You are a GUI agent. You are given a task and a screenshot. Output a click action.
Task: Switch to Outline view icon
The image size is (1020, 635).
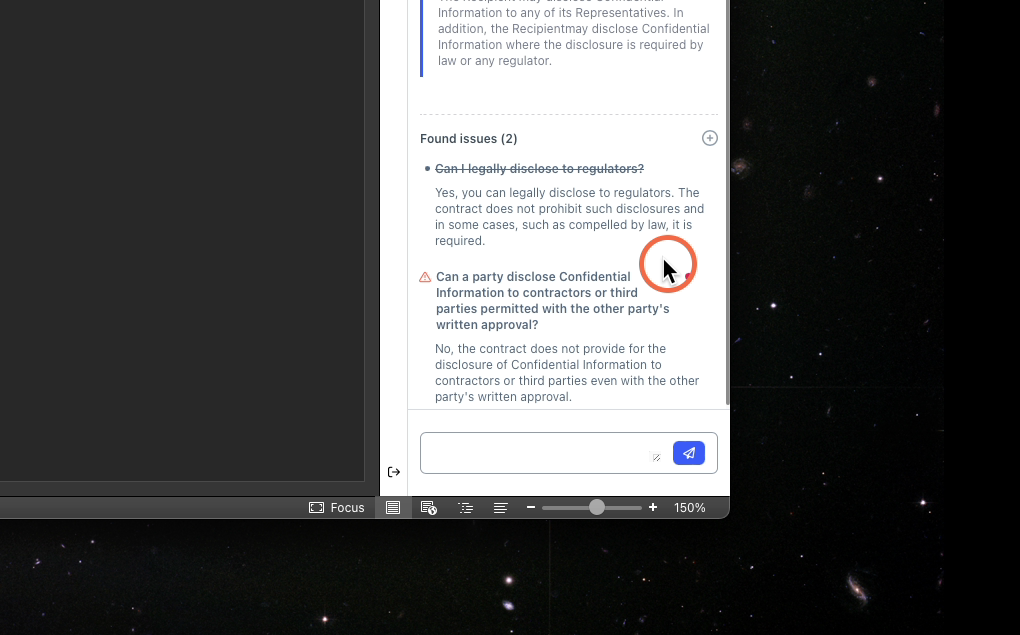[x=465, y=507]
